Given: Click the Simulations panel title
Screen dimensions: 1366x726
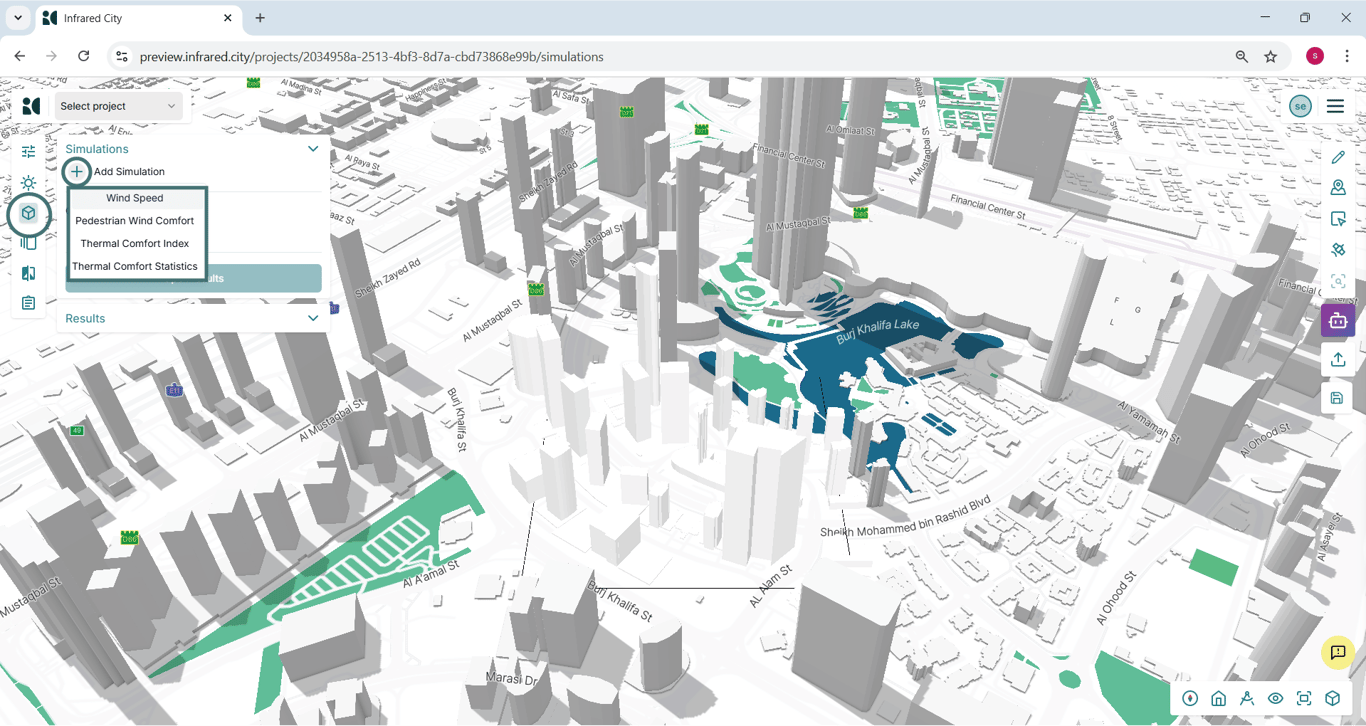Looking at the screenshot, I should click(x=97, y=149).
